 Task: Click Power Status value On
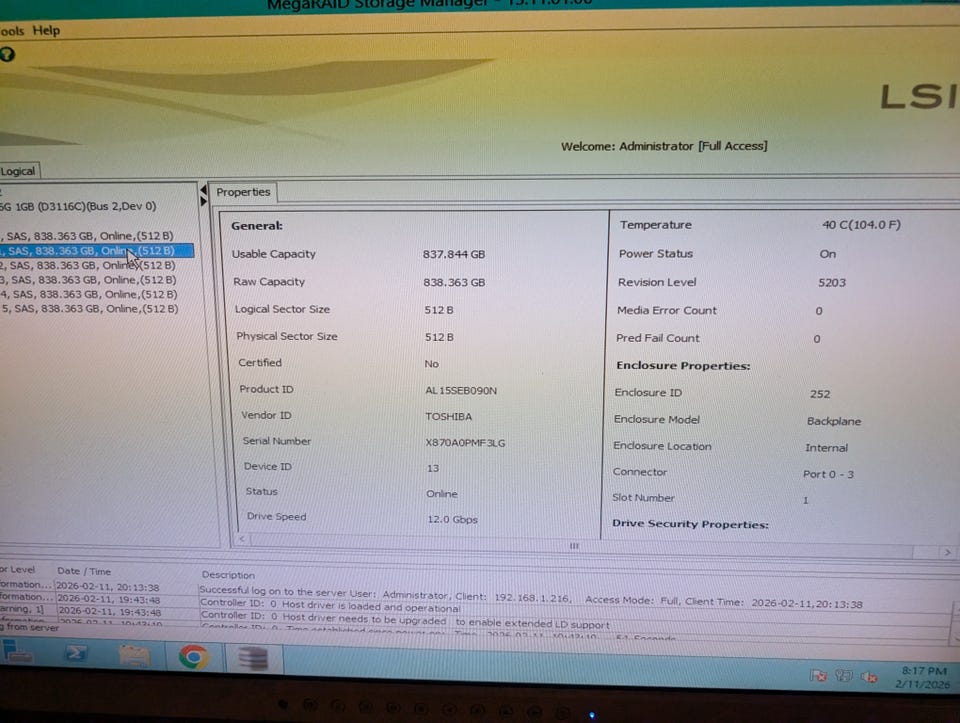point(828,254)
